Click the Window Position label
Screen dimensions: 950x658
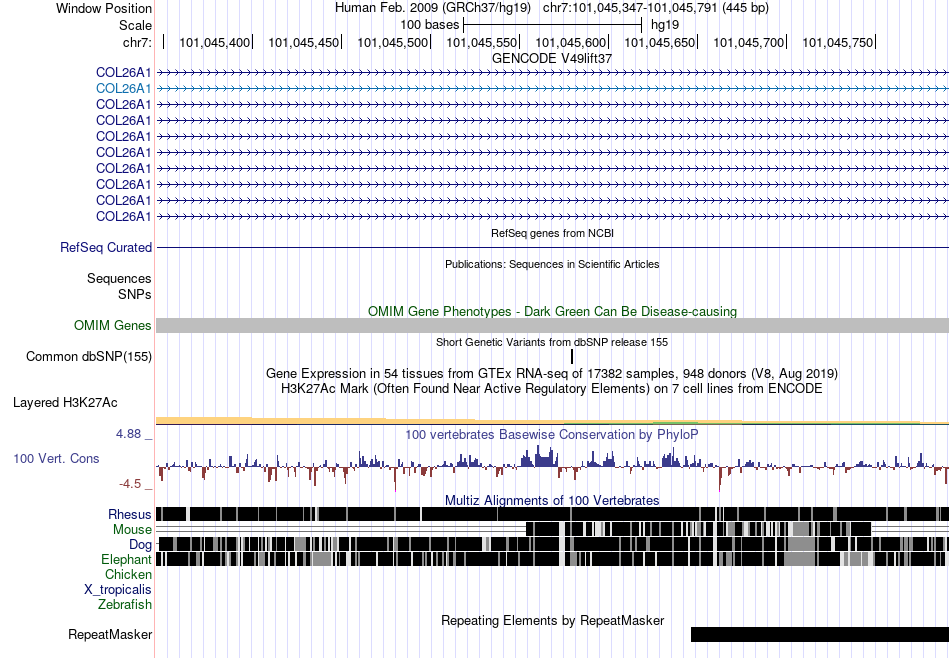[104, 8]
